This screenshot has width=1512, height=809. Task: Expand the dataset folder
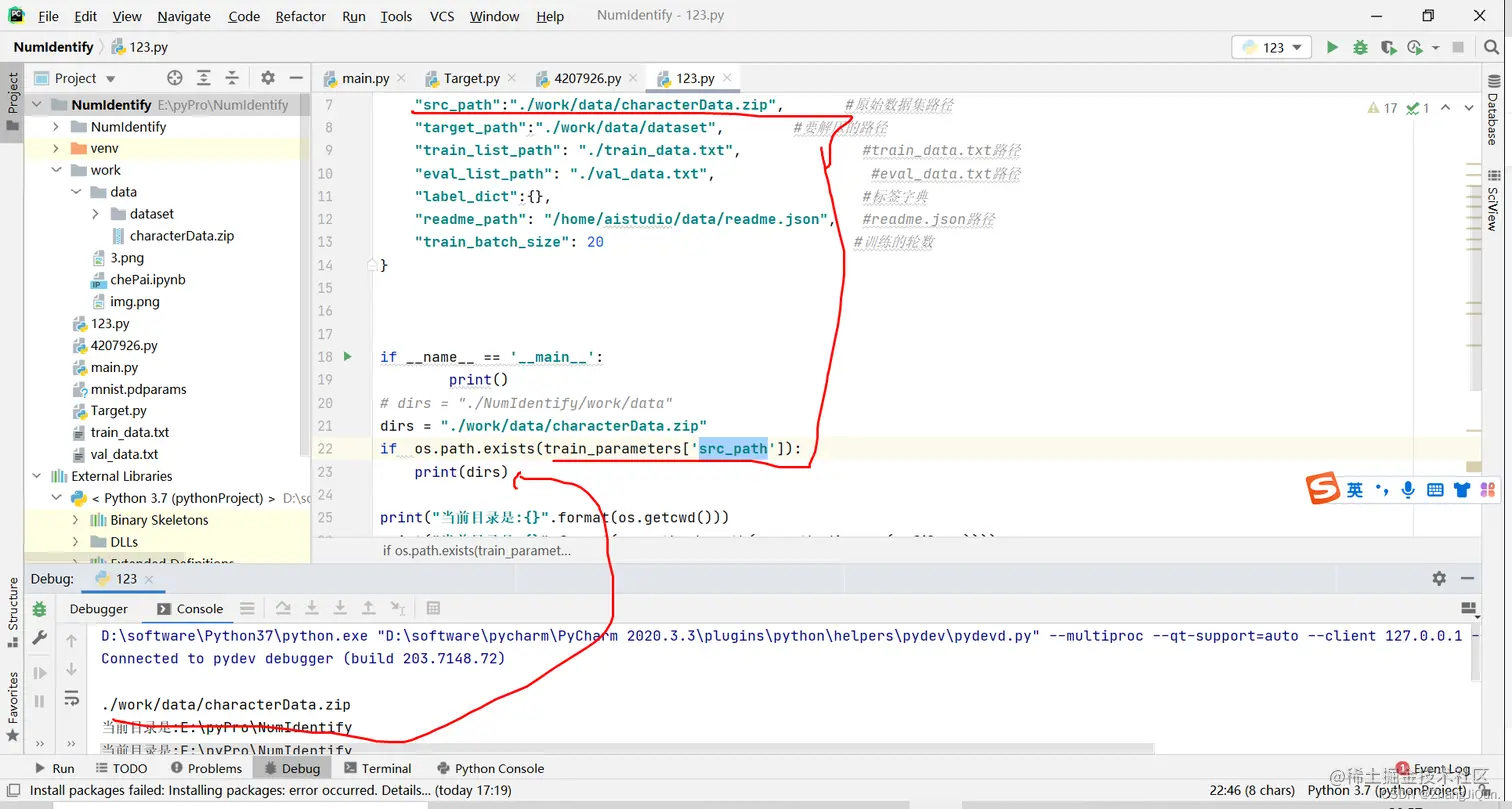[95, 214]
